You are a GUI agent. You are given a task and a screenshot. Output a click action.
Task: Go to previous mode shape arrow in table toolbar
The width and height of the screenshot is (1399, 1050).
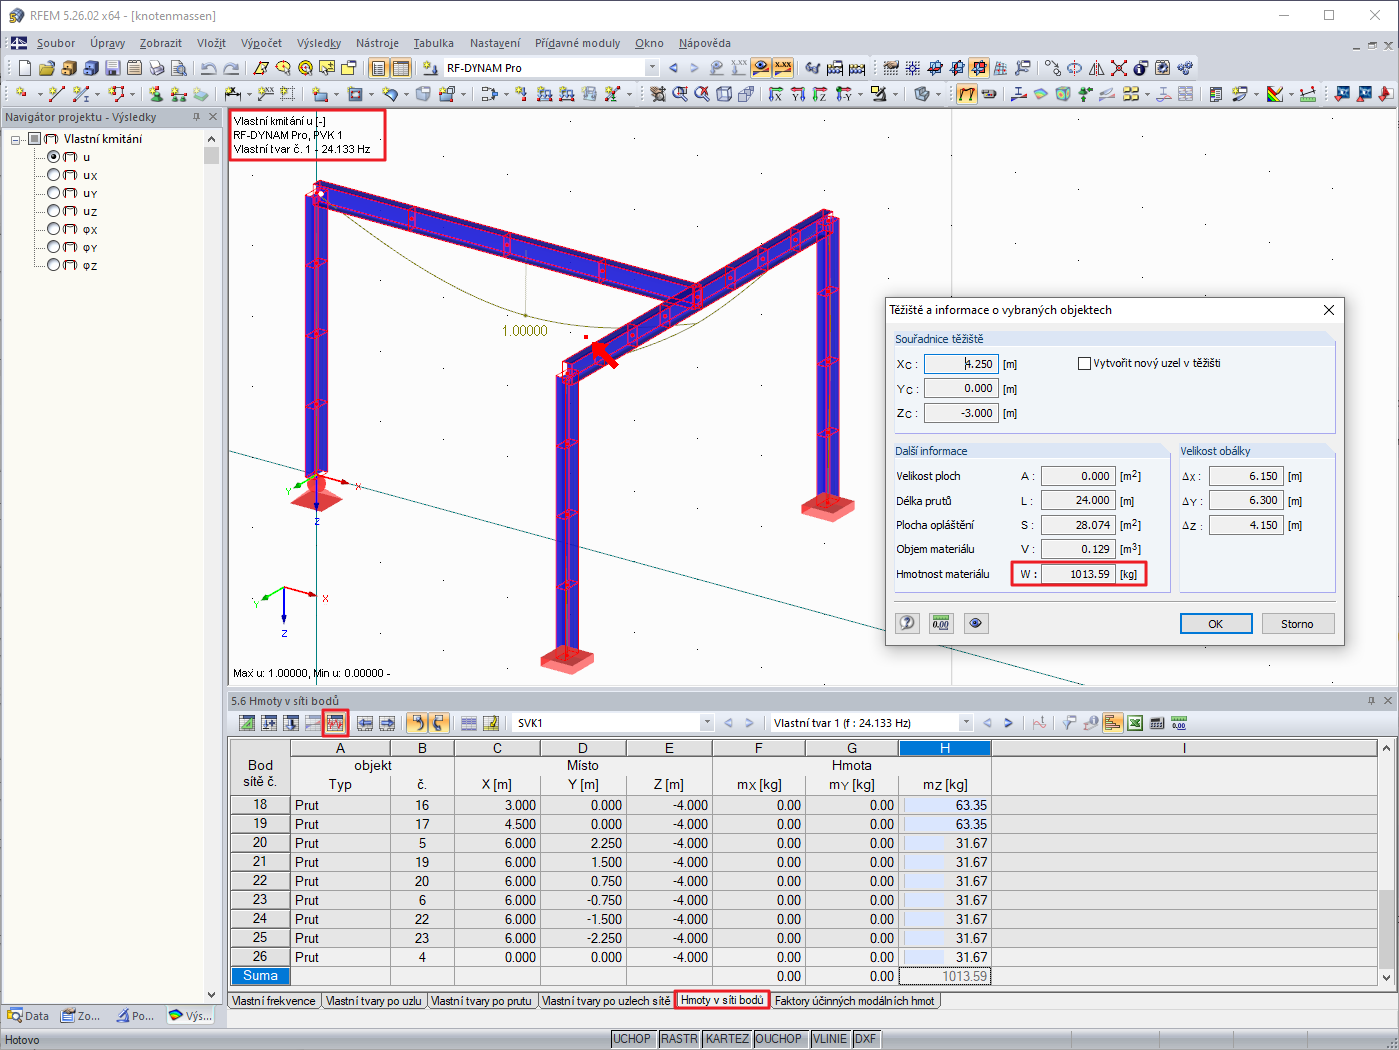[988, 723]
